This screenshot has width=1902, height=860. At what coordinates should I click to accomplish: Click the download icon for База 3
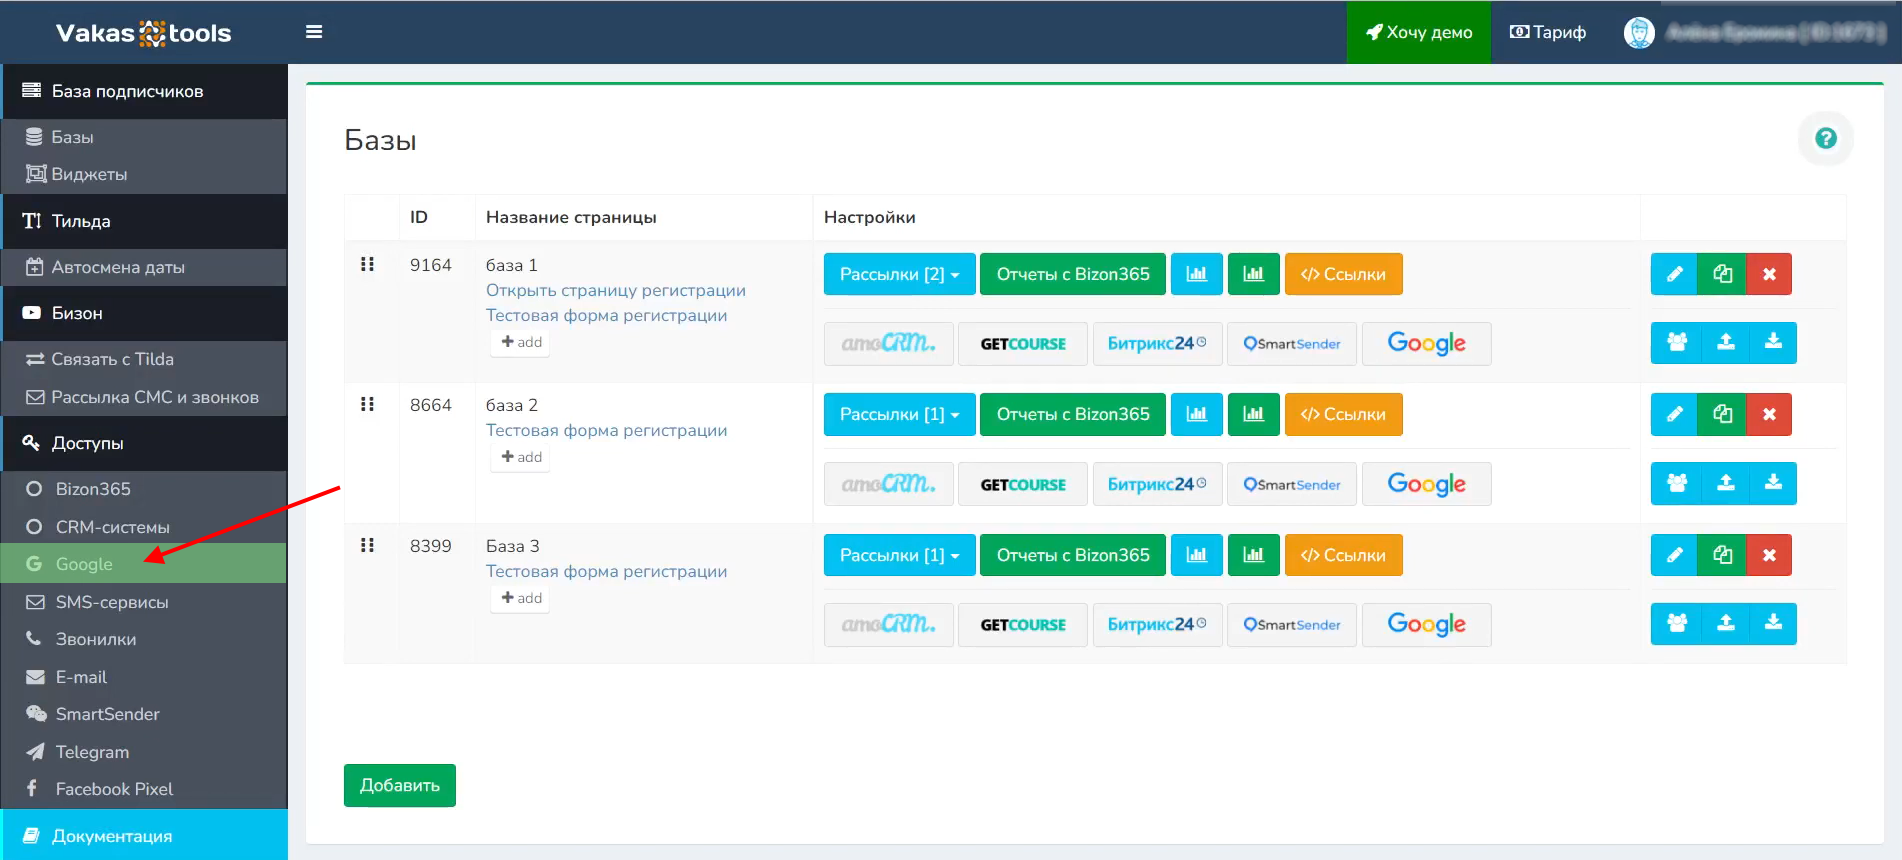coord(1772,623)
